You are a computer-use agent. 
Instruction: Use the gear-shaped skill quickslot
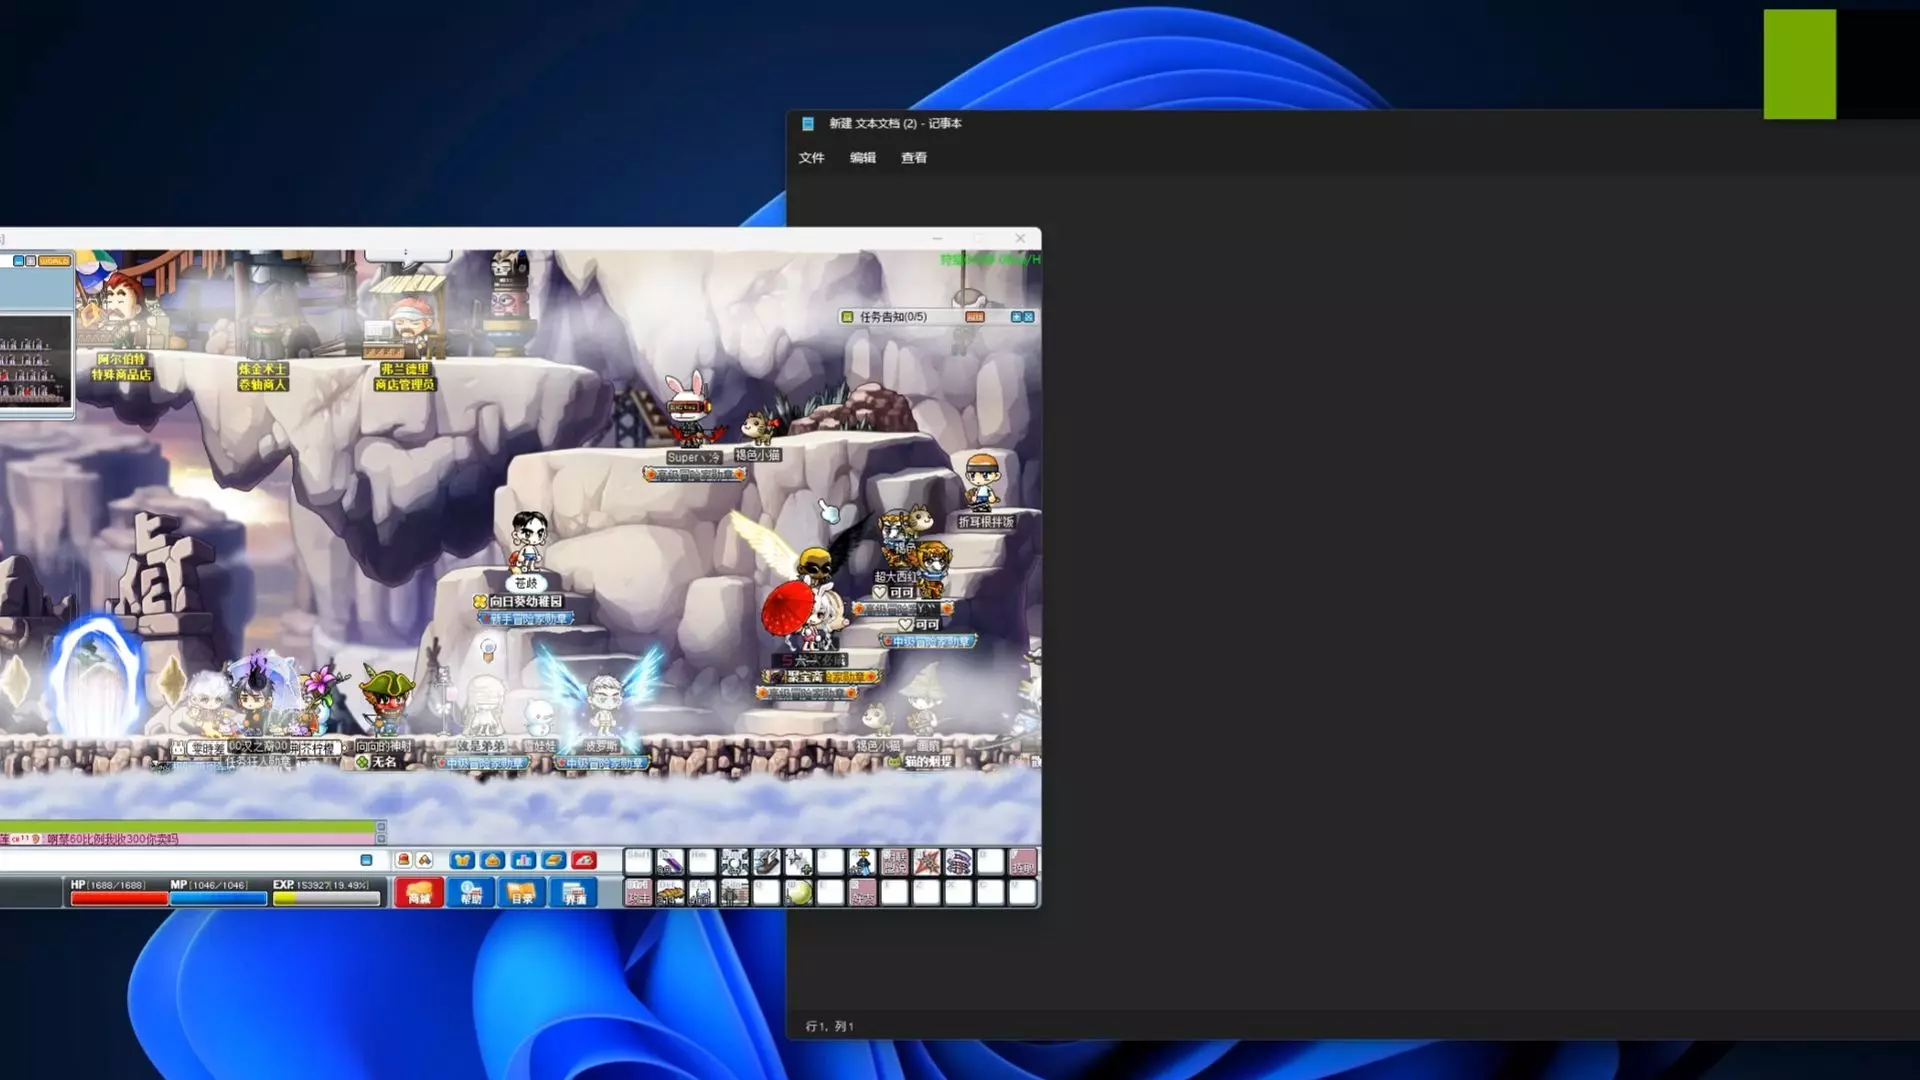tap(734, 862)
